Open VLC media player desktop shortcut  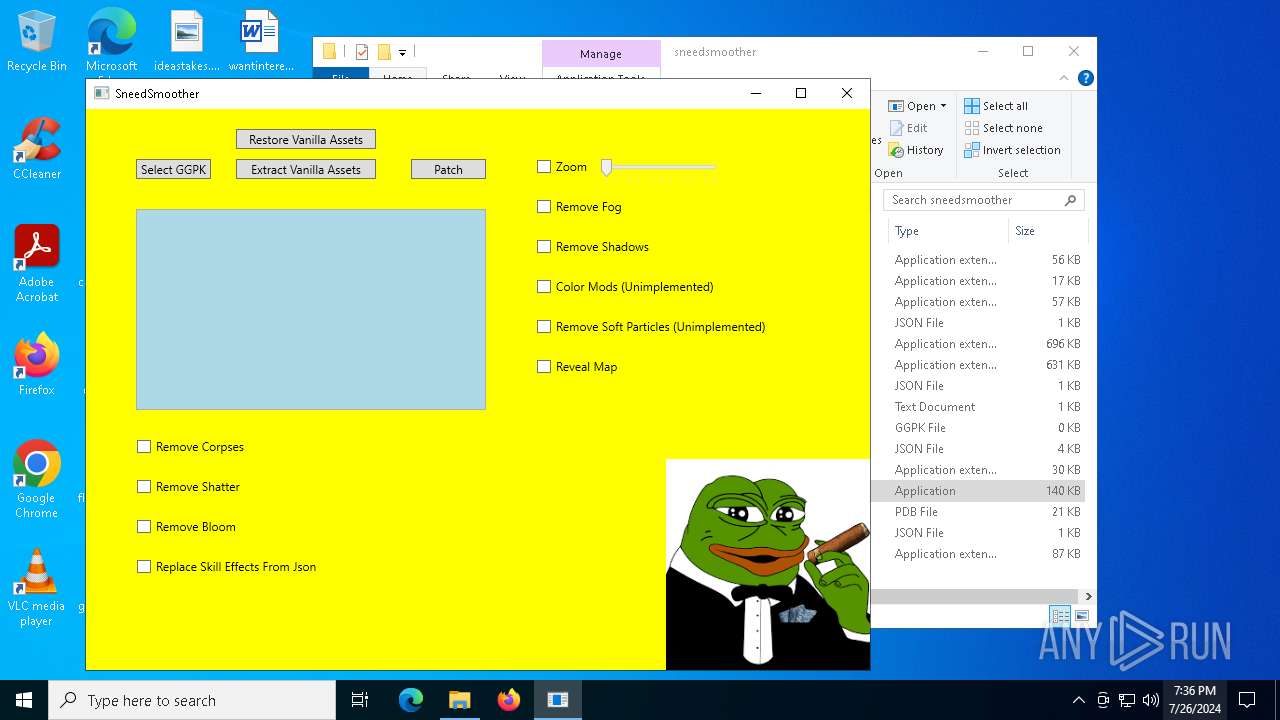[37, 587]
